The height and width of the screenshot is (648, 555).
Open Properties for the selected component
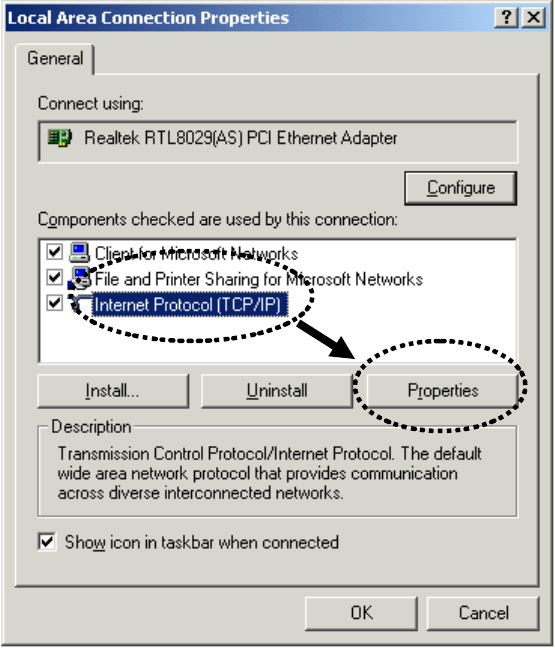point(443,391)
